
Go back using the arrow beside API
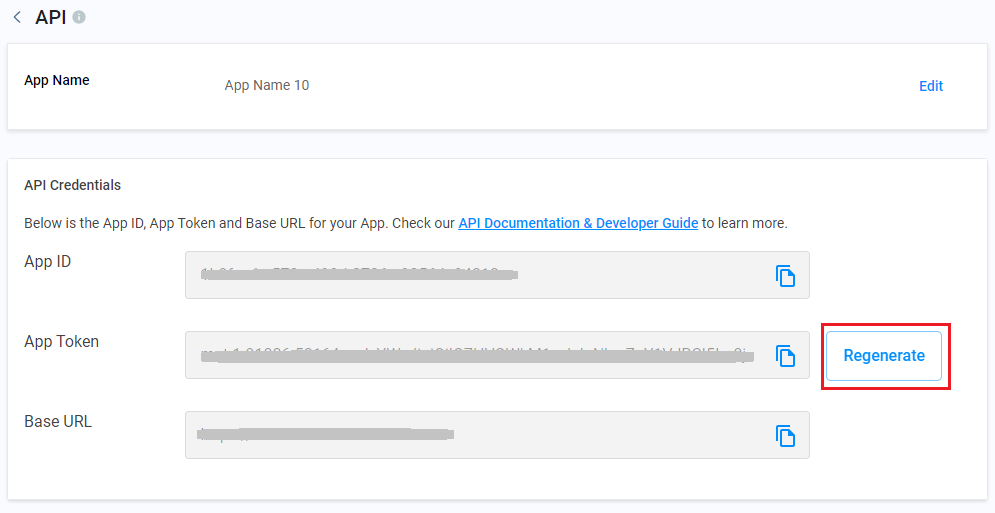(17, 17)
